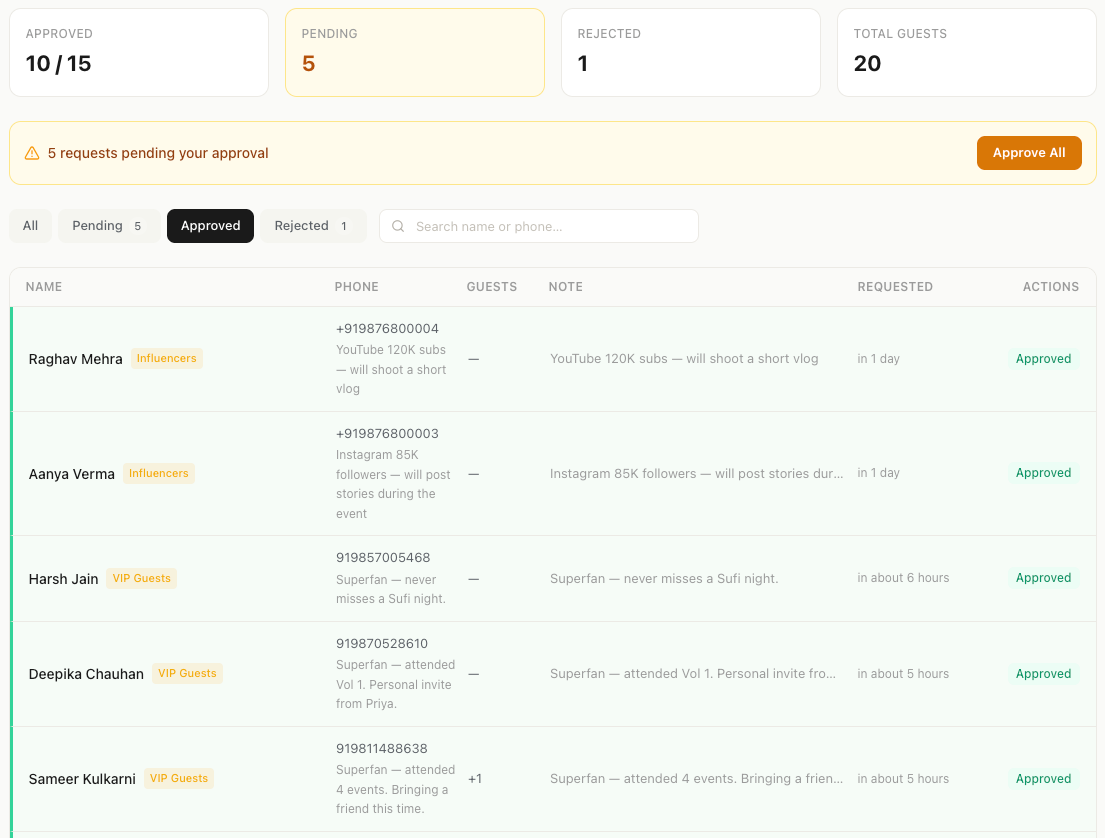Select the Rejected summary card
This screenshot has height=838, width=1105.
(x=690, y=53)
